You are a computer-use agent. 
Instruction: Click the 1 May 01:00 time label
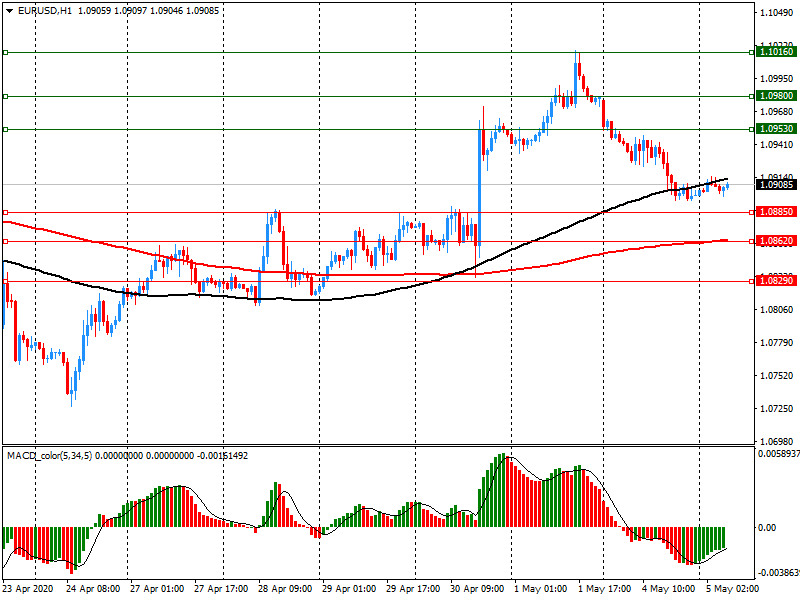(540, 589)
